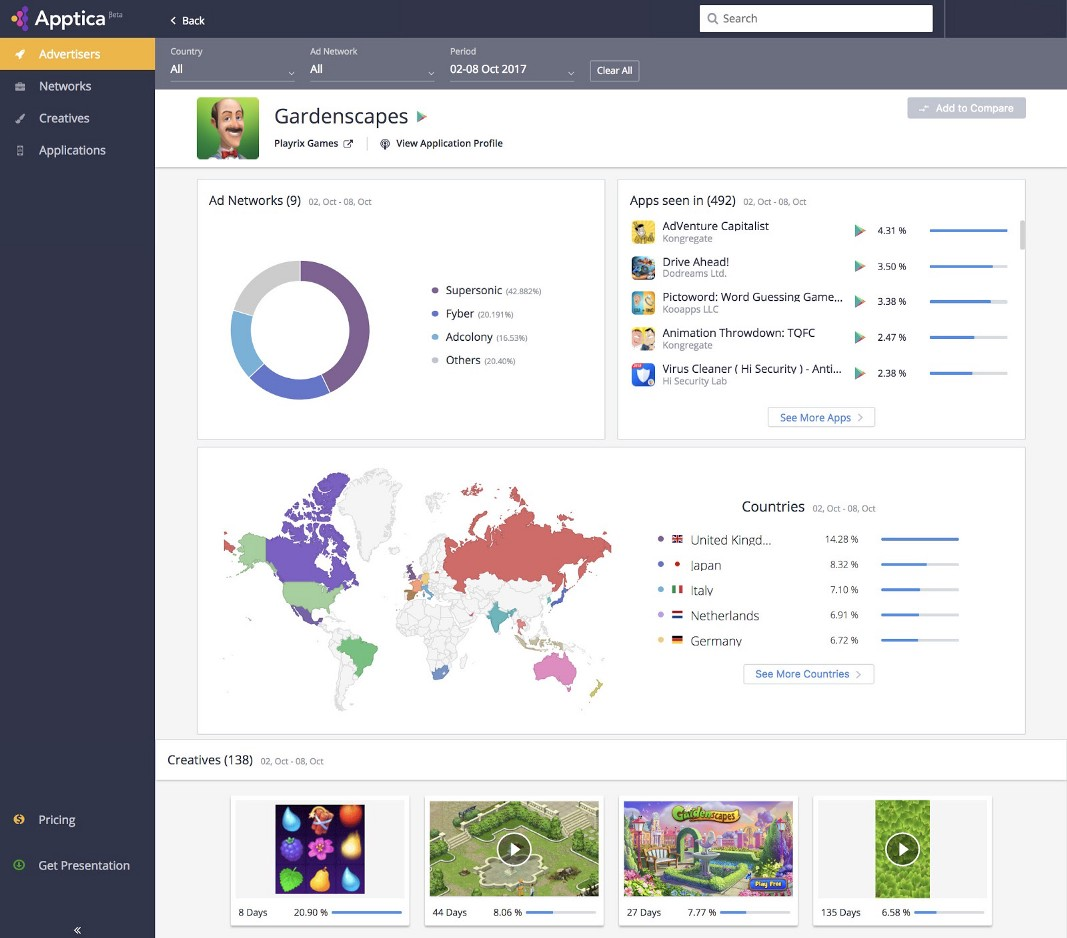Select Applications in the sidebar
This screenshot has width=1067, height=938.
[x=72, y=151]
